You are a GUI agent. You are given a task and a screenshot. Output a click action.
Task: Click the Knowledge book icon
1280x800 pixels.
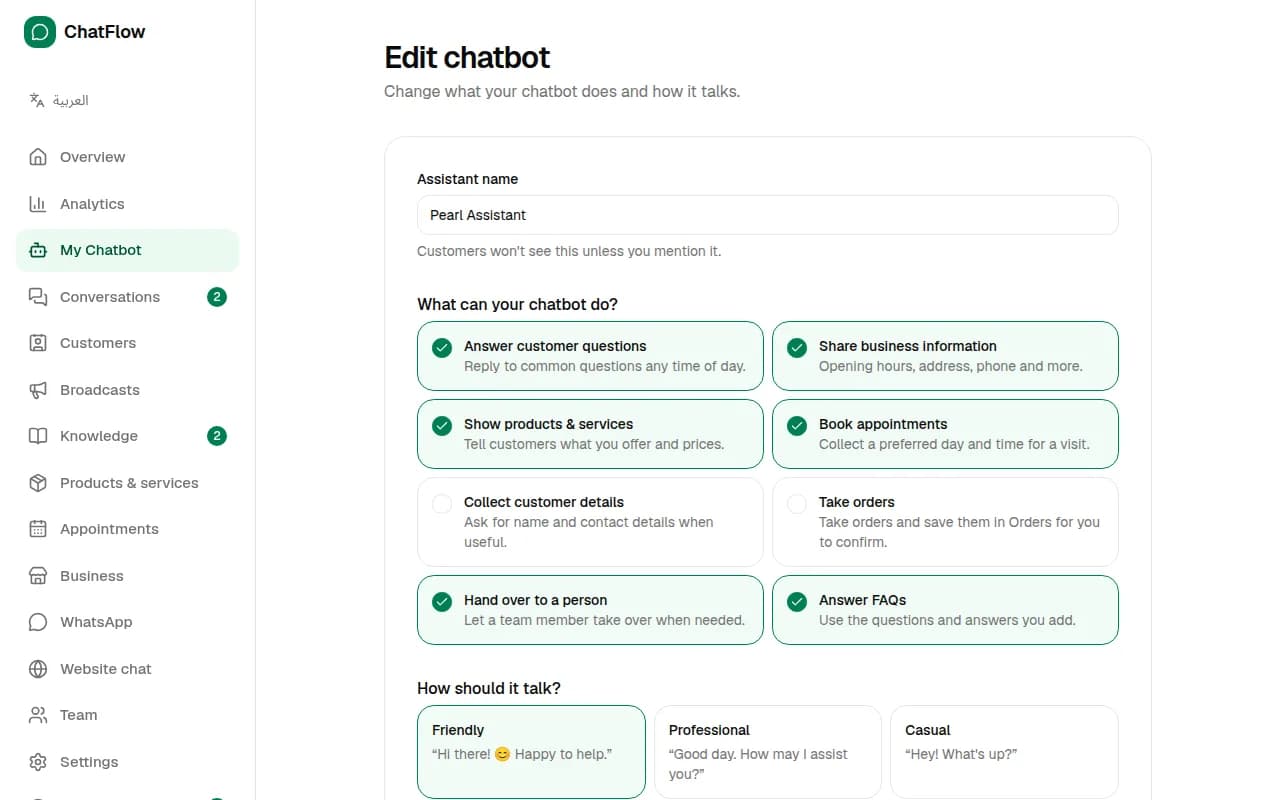point(38,436)
